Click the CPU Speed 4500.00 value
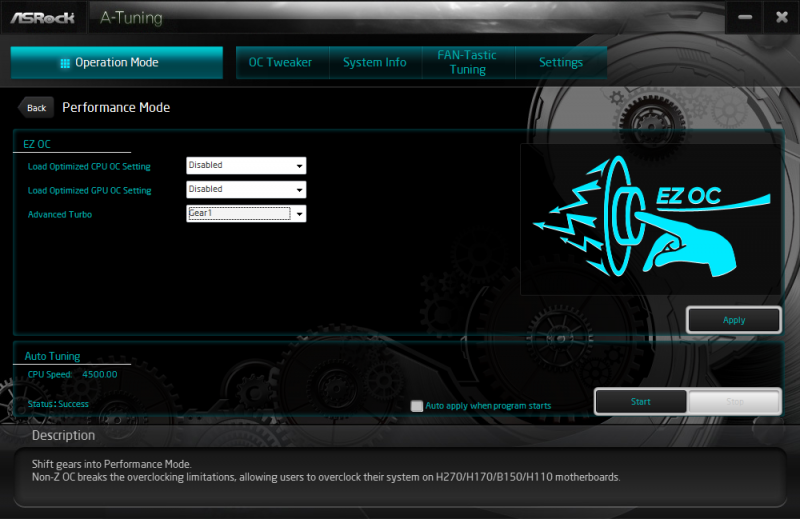This screenshot has height=519, width=800. tap(99, 374)
